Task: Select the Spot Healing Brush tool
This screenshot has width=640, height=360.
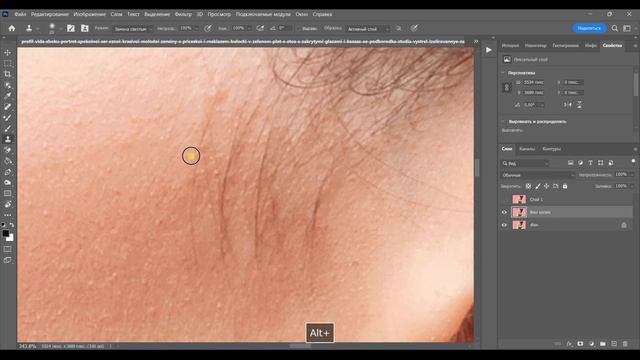Action: [7, 107]
